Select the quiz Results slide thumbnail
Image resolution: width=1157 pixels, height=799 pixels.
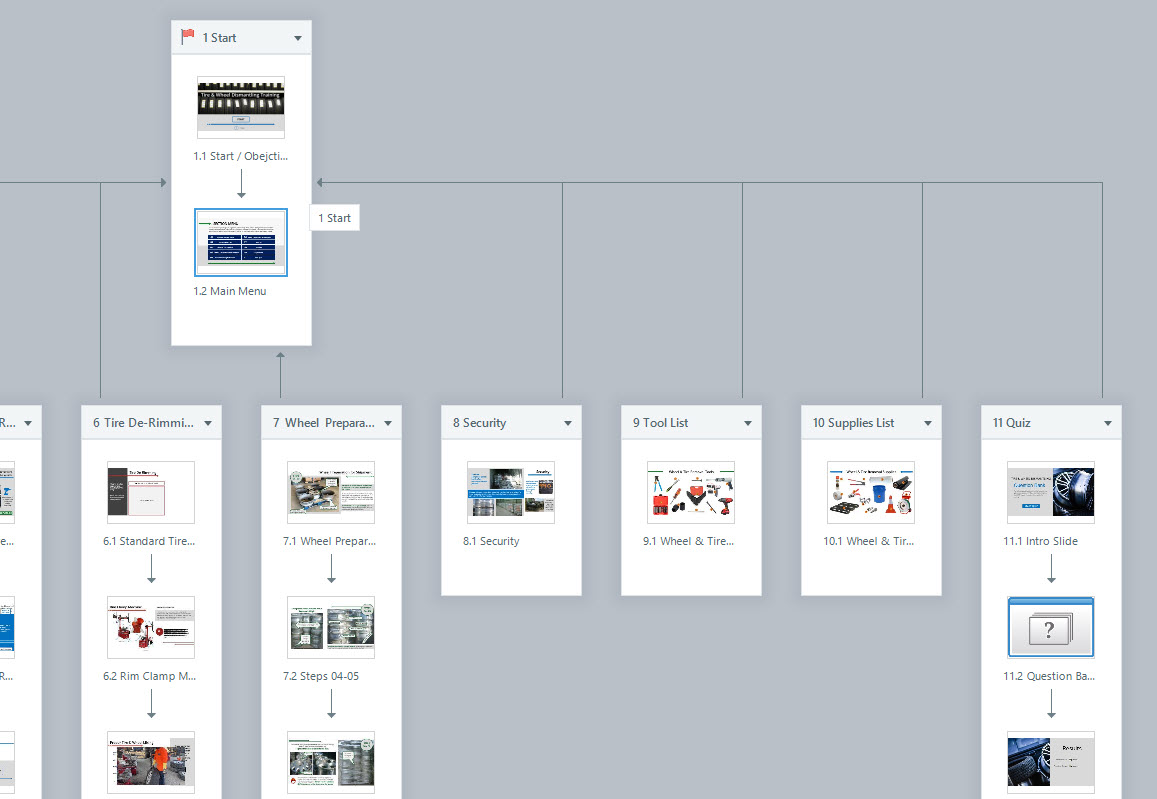pyautogui.click(x=1051, y=762)
